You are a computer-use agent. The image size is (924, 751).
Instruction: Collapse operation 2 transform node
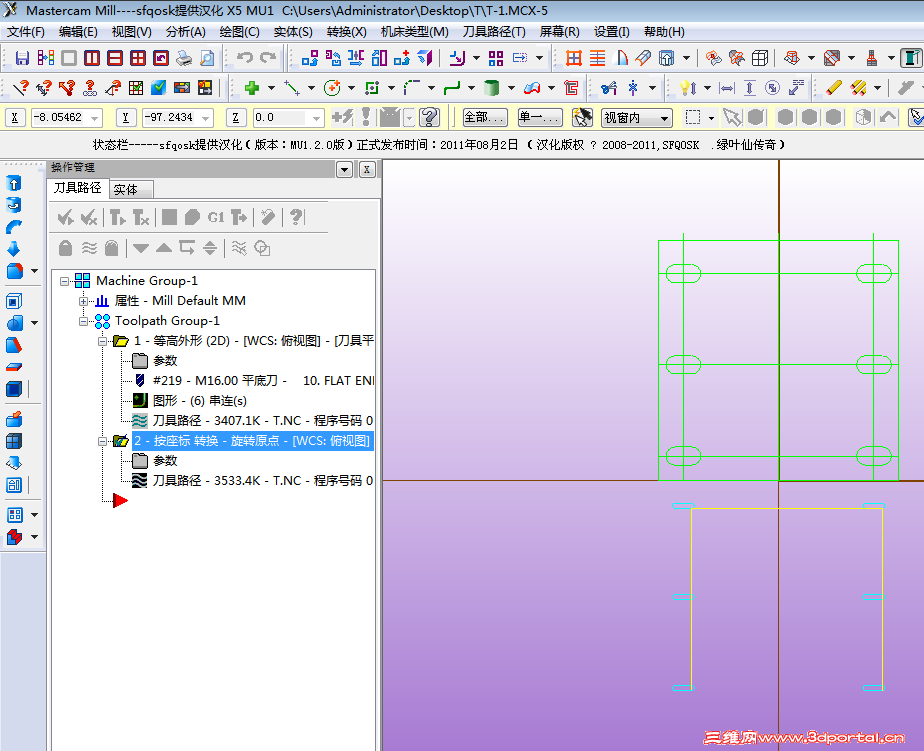[x=102, y=442]
